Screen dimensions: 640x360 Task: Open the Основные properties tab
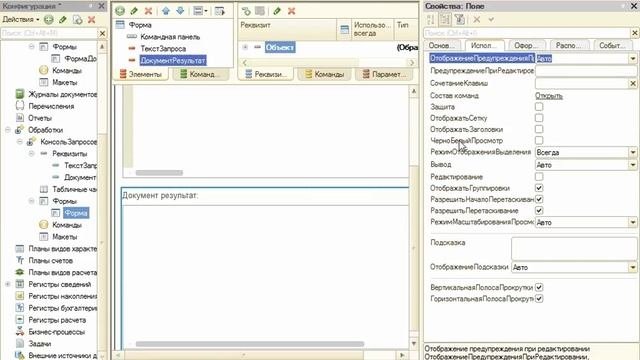click(x=442, y=46)
